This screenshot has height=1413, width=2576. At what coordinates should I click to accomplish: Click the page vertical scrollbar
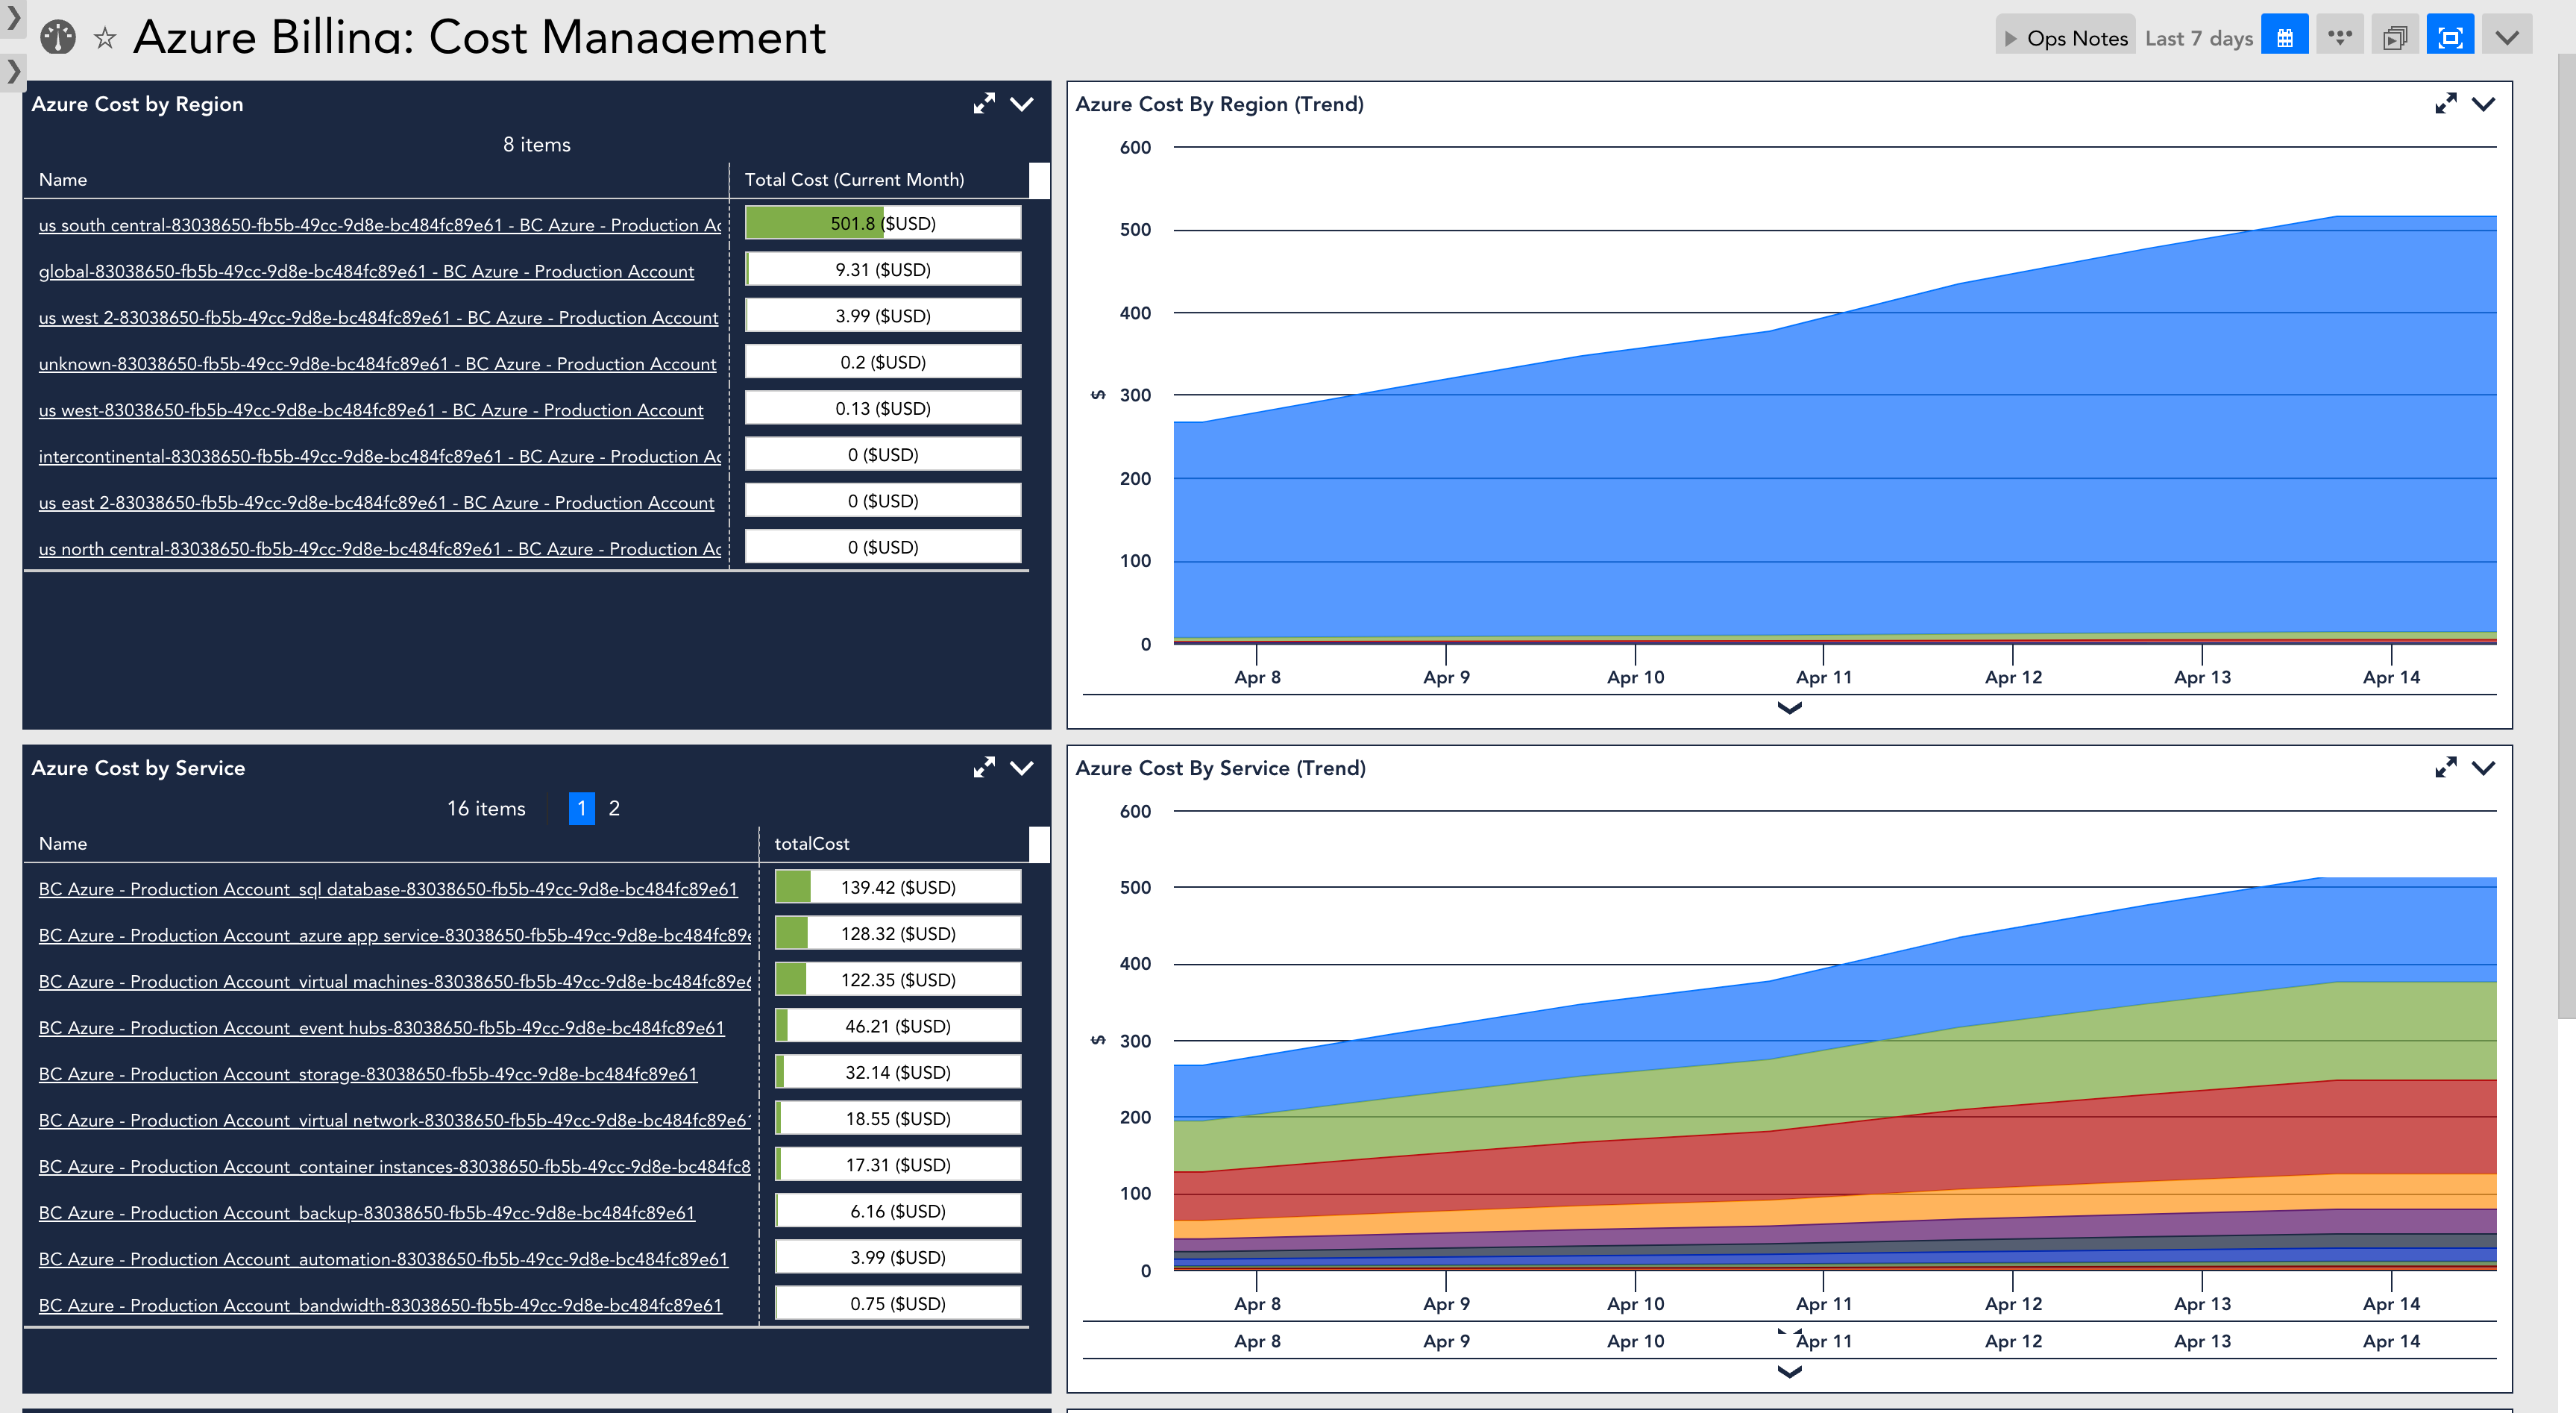click(x=2566, y=535)
